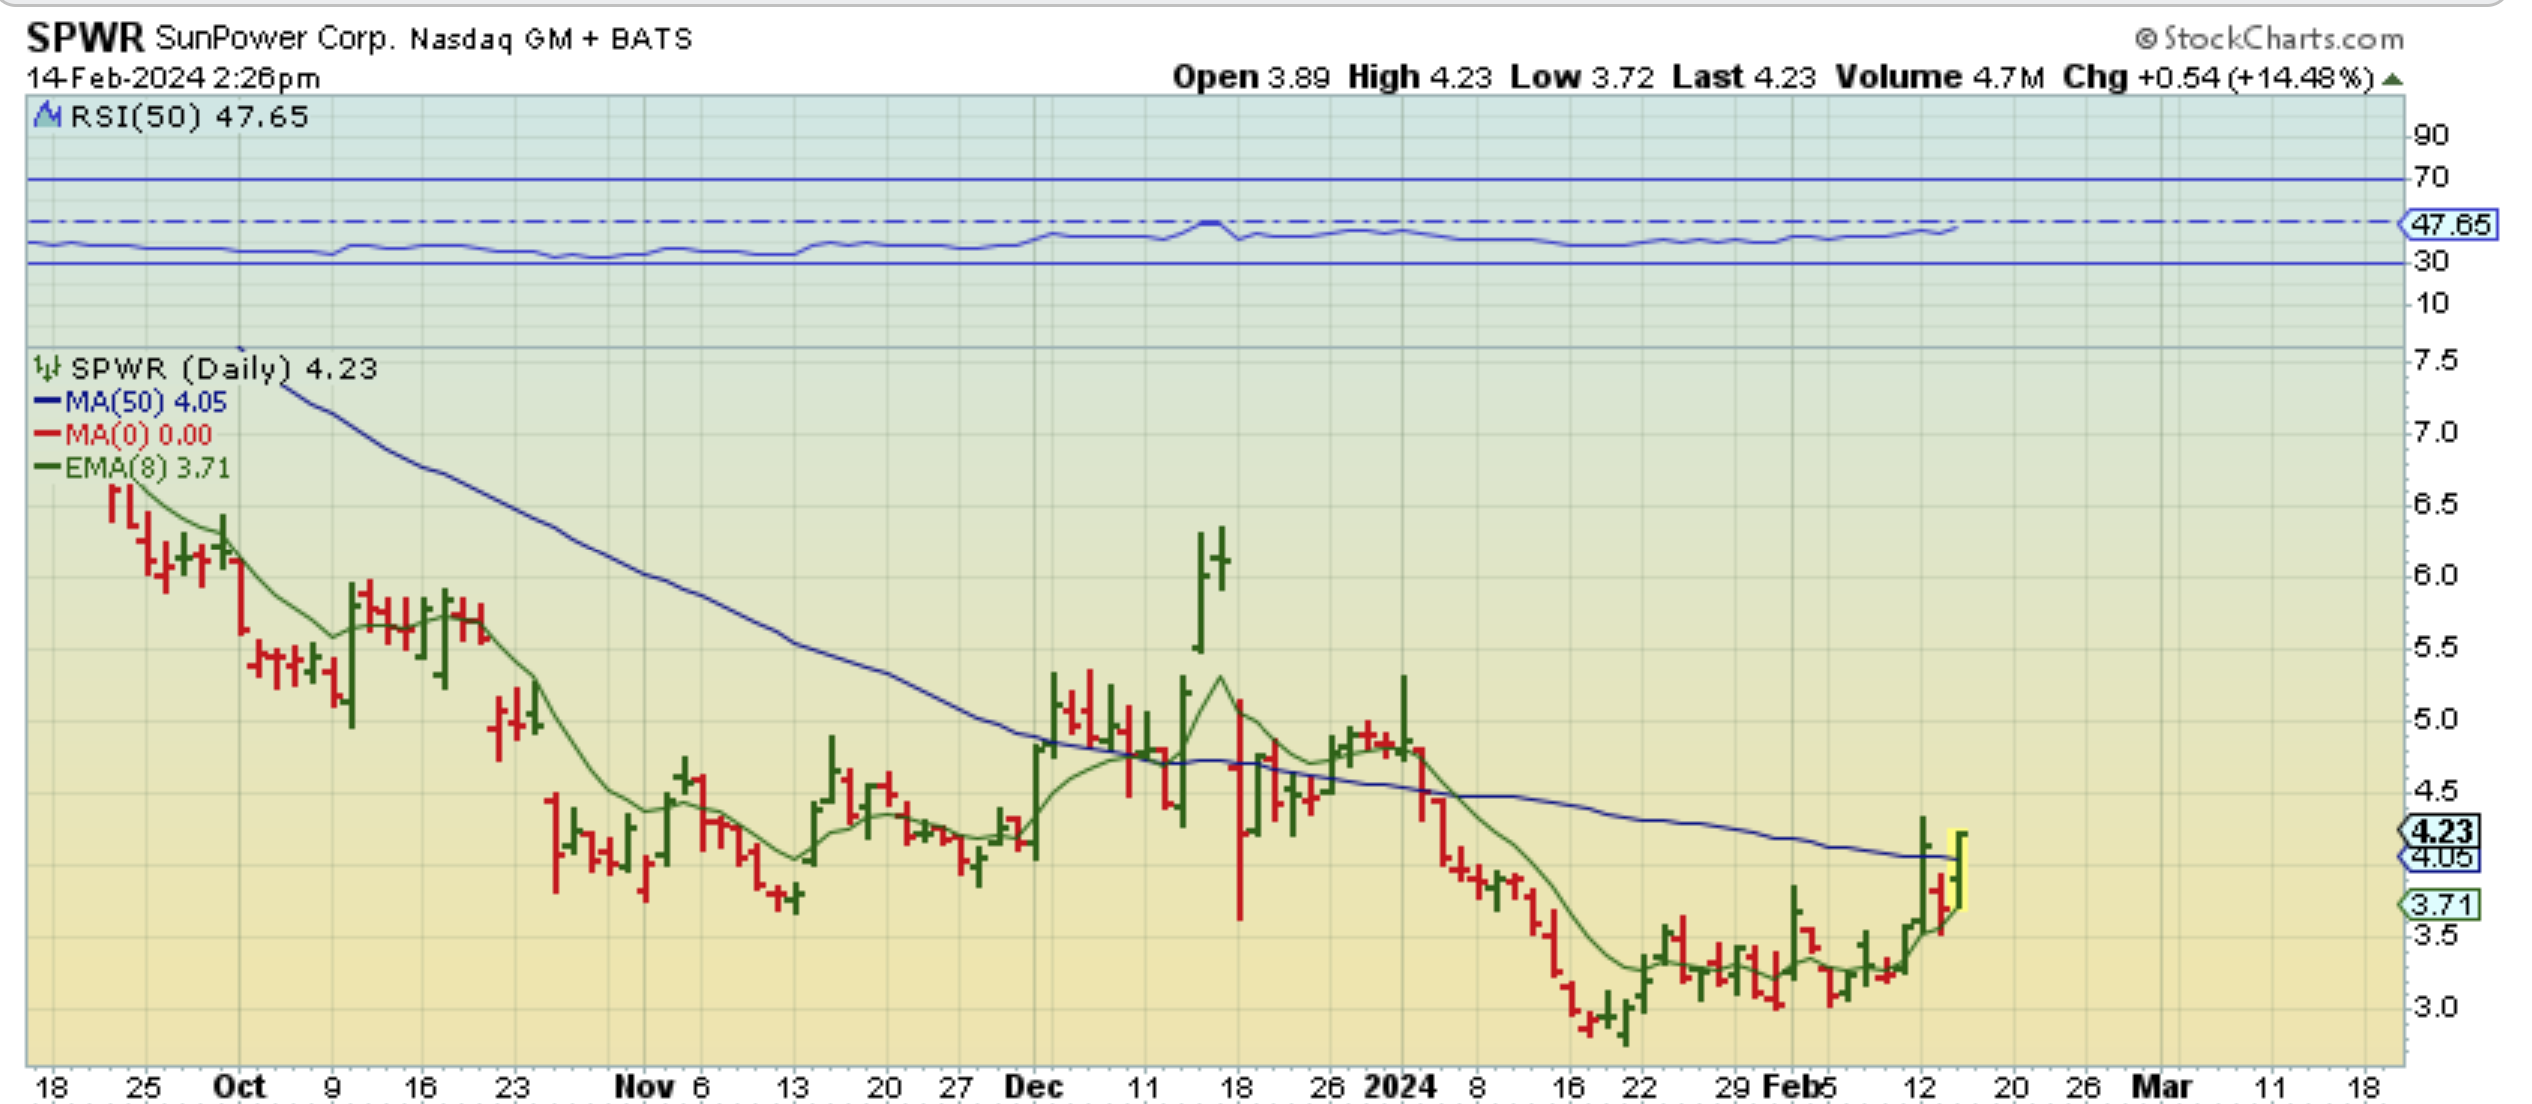This screenshot has height=1104, width=2532.
Task: Click the red MA(0) legend line marker
Action: 47,435
